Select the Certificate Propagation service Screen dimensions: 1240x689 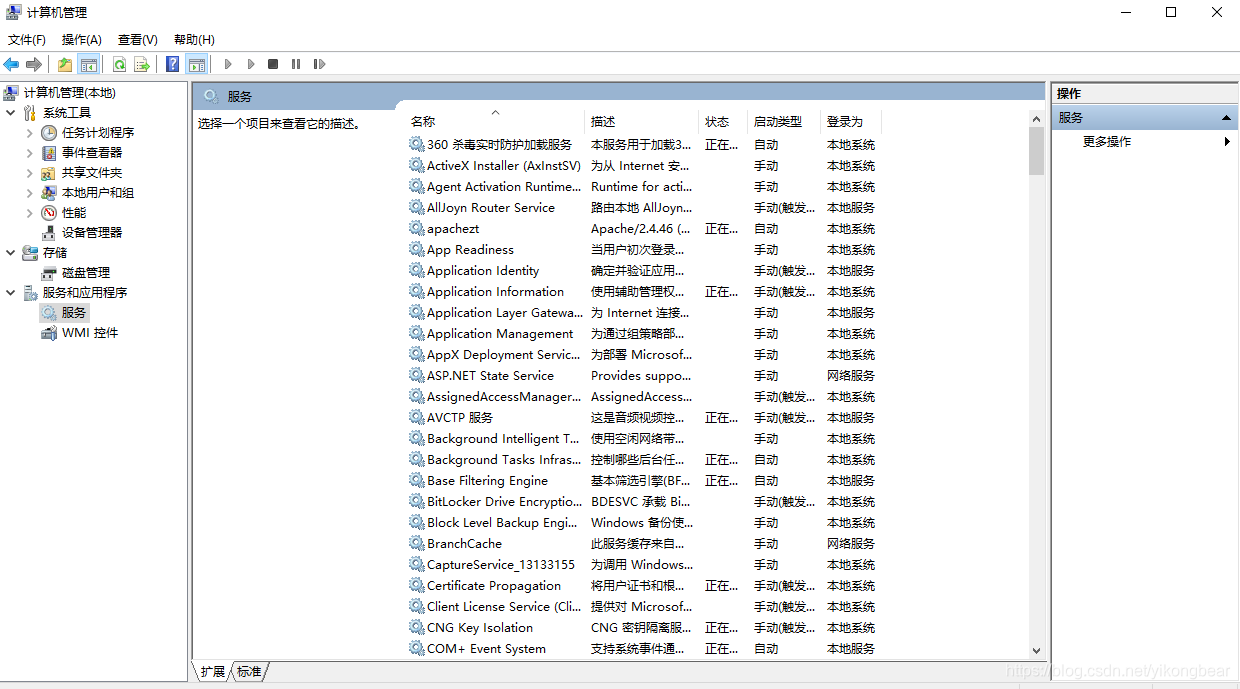494,586
